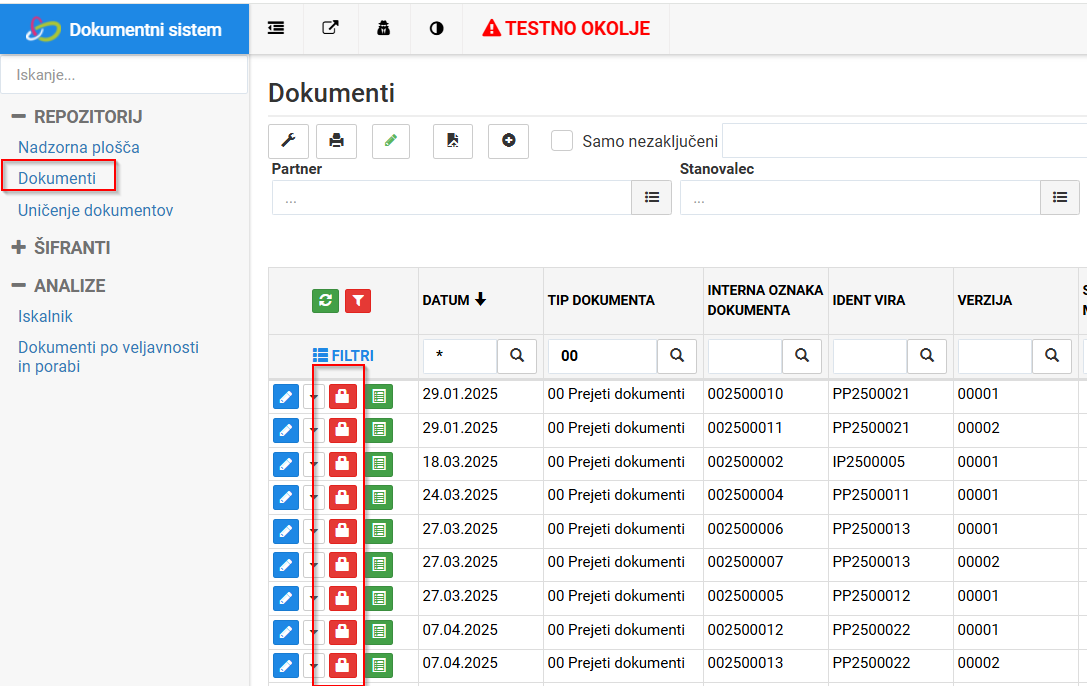Click Tip dokumenta filter field containing 00

coord(602,355)
